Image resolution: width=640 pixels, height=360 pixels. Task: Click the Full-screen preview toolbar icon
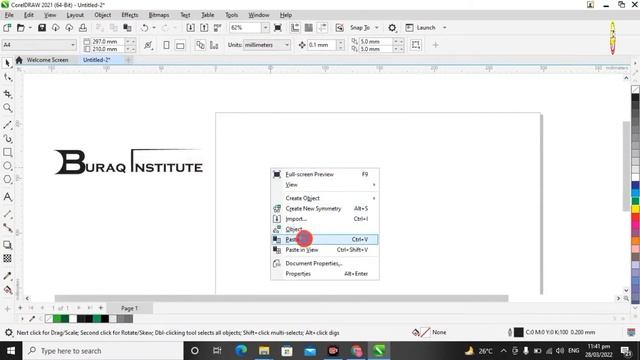coord(278,28)
